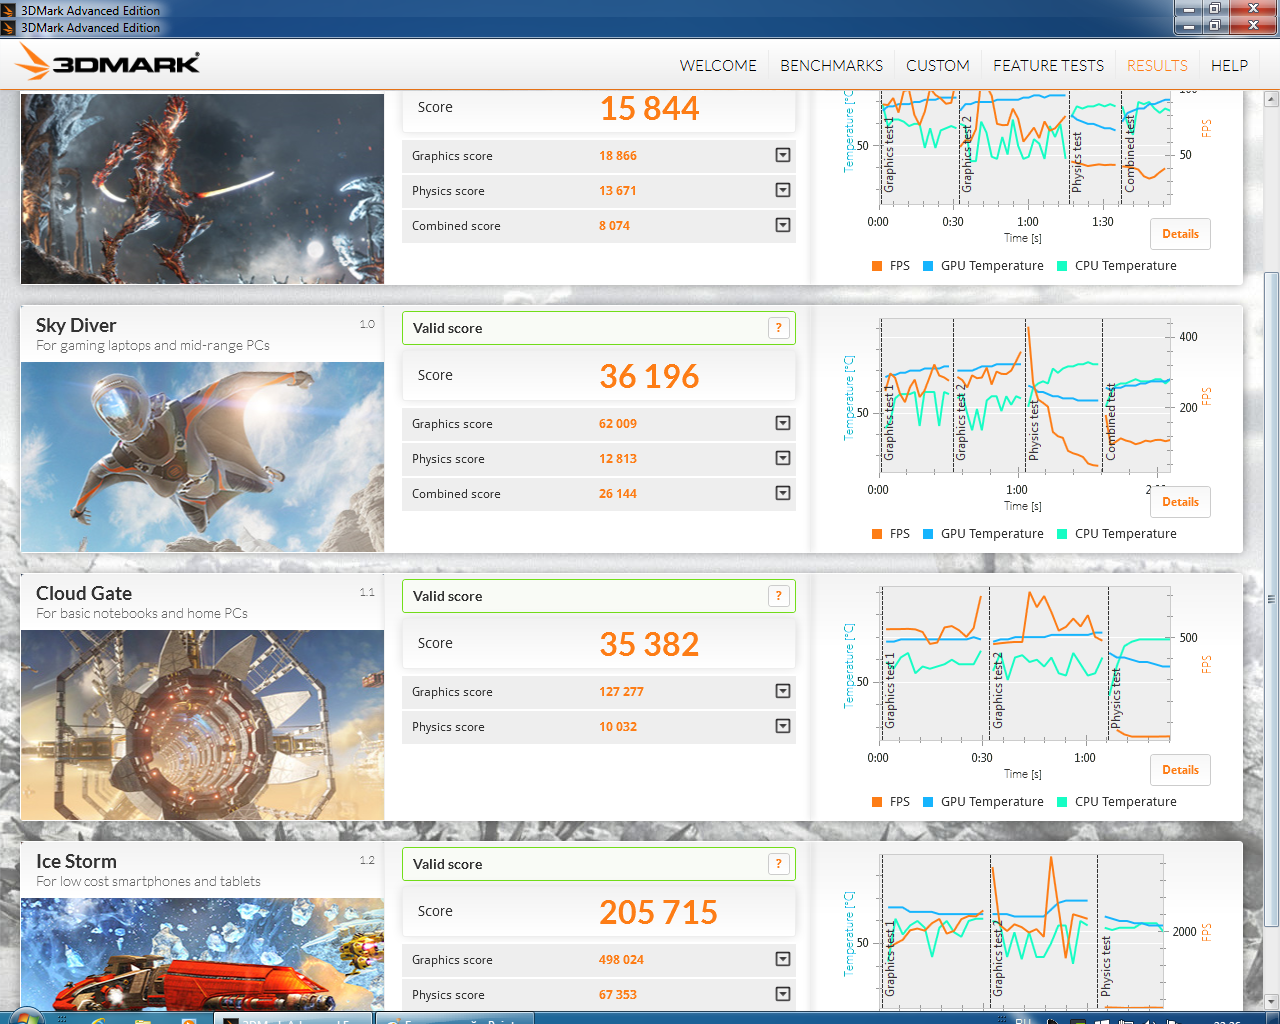Click the Sky Diver wingsuit preview image
This screenshot has height=1024, width=1280.
coord(202,457)
